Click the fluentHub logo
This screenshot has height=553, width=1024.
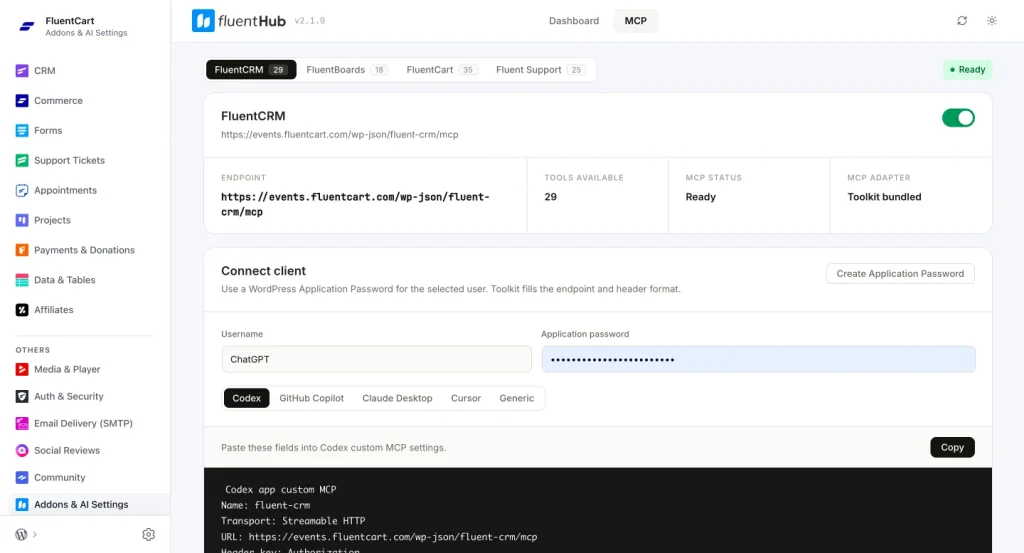(x=238, y=21)
